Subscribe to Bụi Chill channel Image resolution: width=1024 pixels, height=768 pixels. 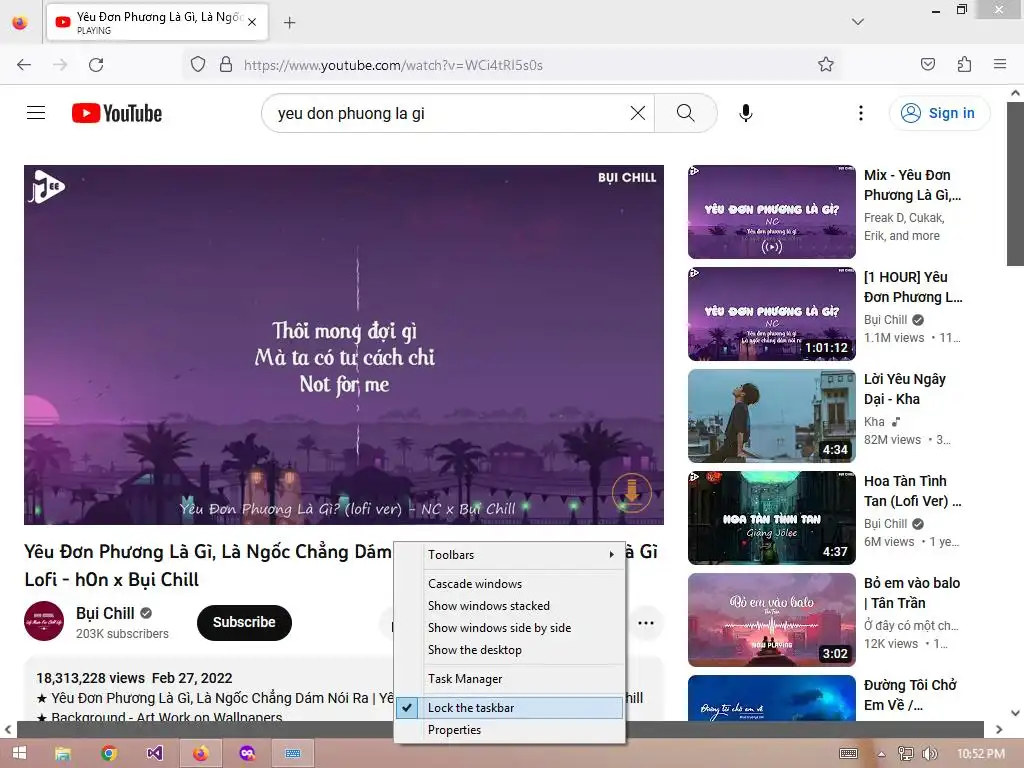tap(244, 622)
